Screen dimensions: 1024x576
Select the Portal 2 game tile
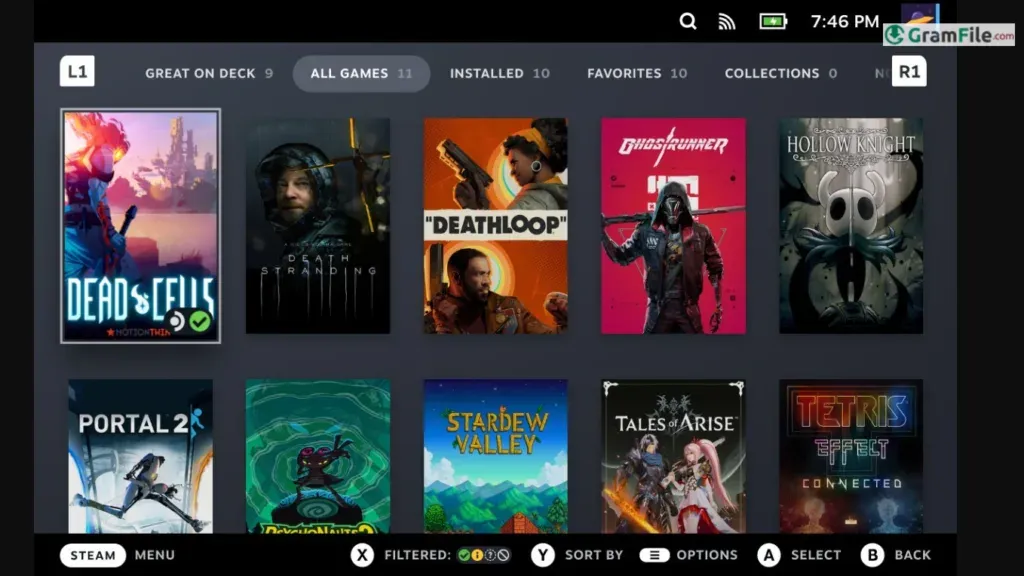click(x=140, y=456)
